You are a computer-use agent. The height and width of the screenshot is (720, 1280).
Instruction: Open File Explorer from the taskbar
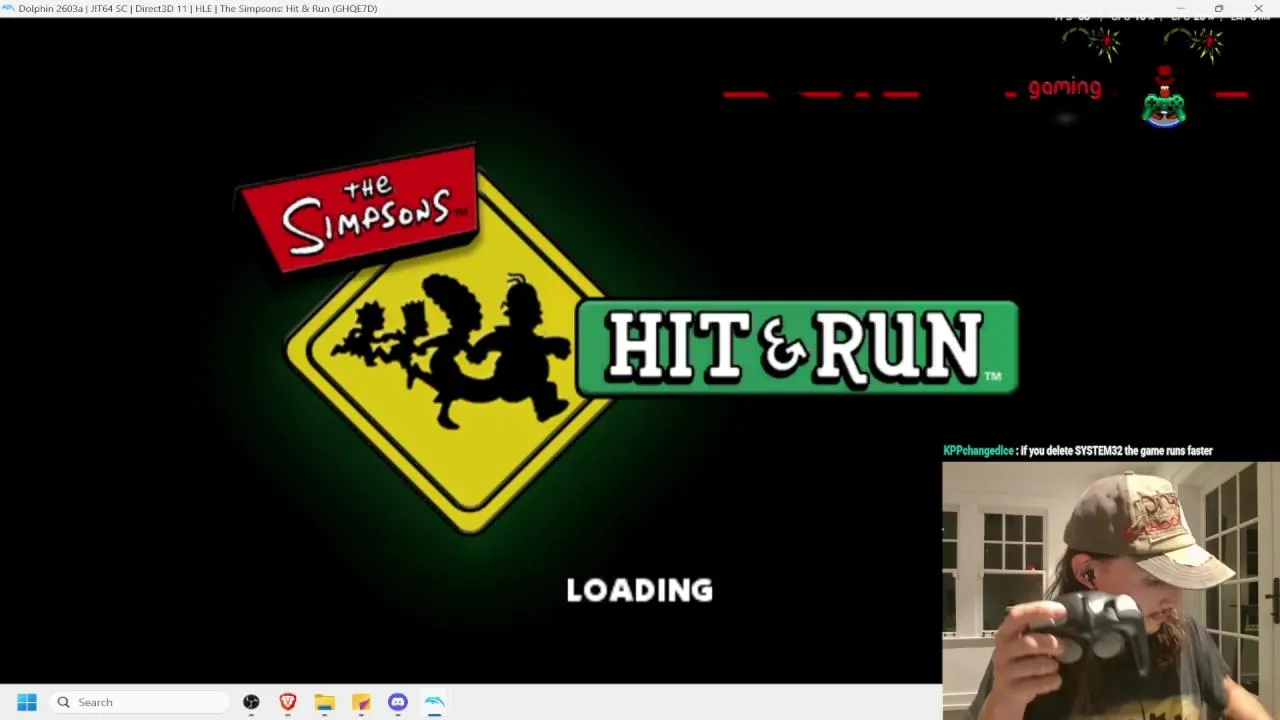[x=324, y=702]
